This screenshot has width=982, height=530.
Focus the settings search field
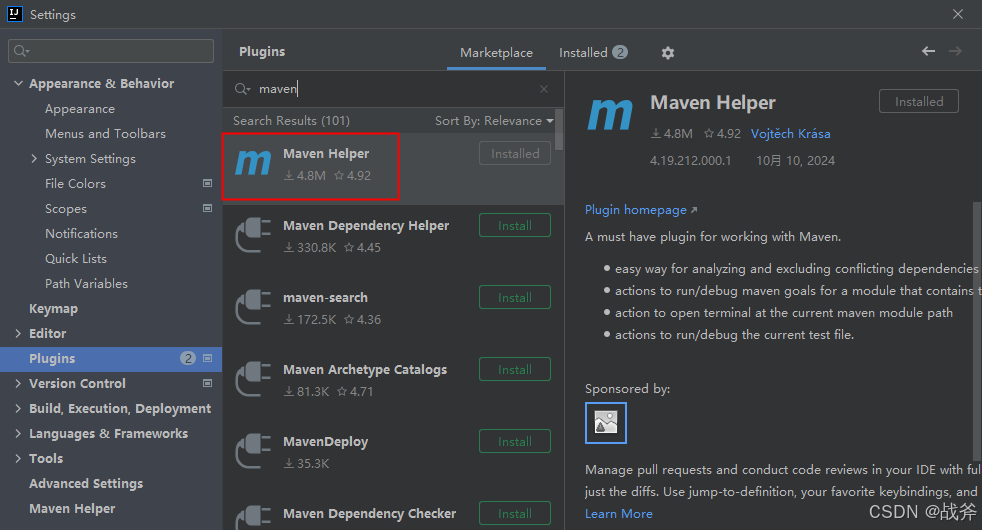111,51
